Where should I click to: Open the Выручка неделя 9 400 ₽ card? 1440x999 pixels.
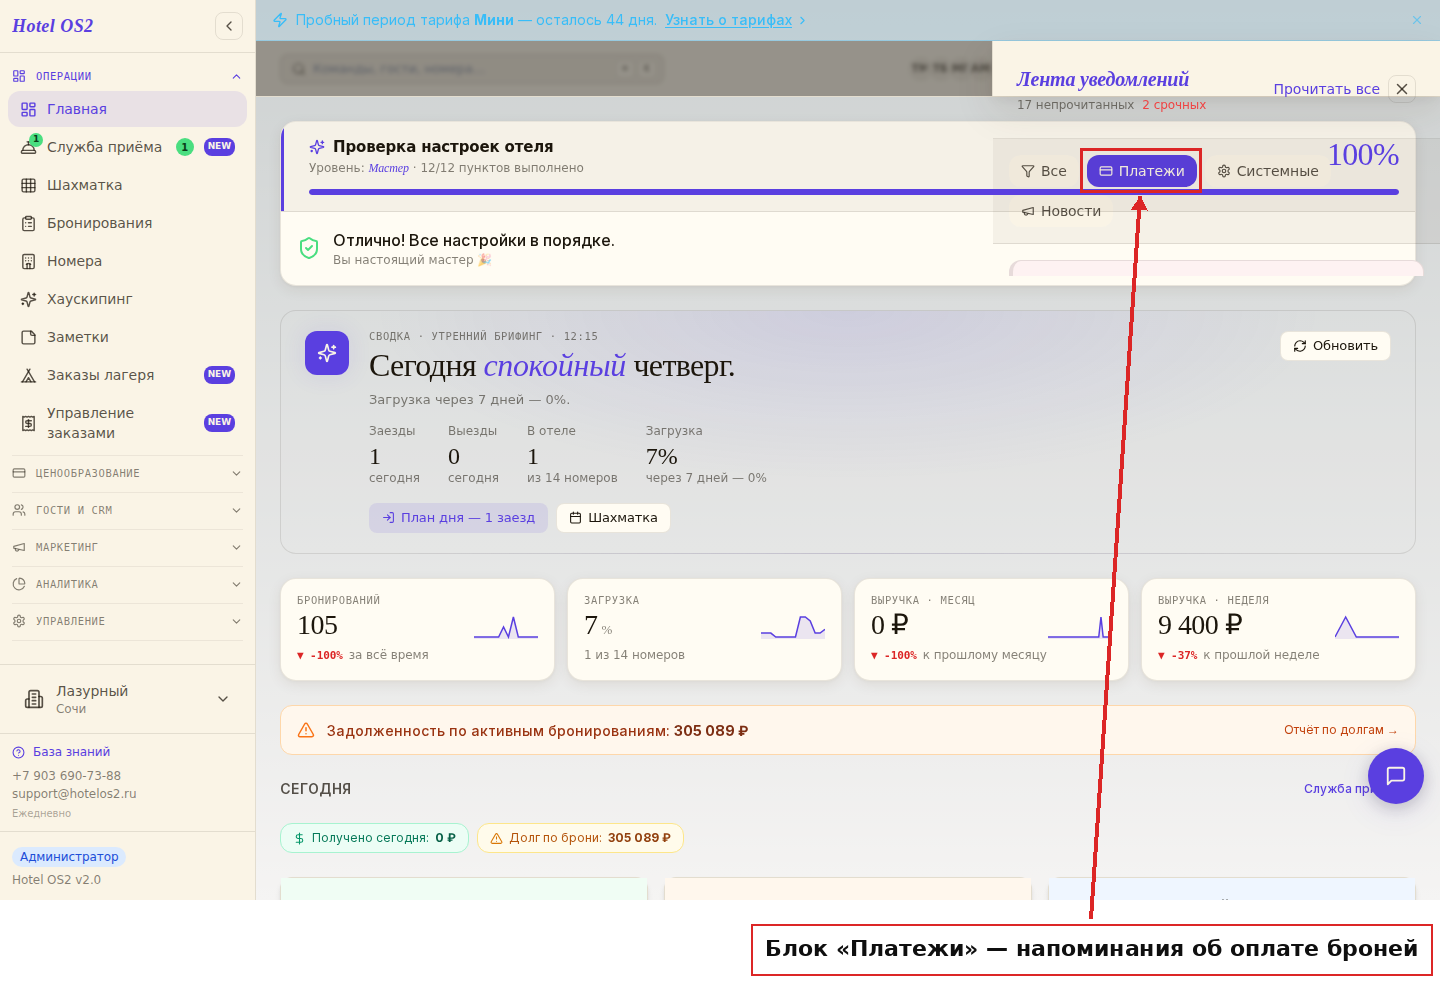coord(1278,630)
